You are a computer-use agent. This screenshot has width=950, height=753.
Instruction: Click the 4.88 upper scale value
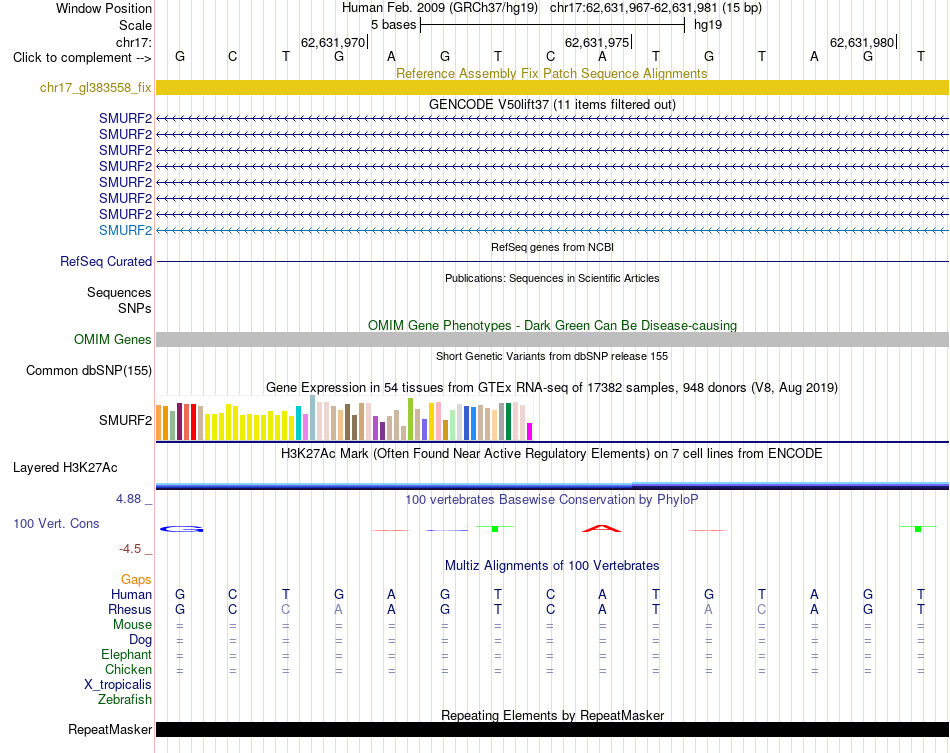click(128, 499)
